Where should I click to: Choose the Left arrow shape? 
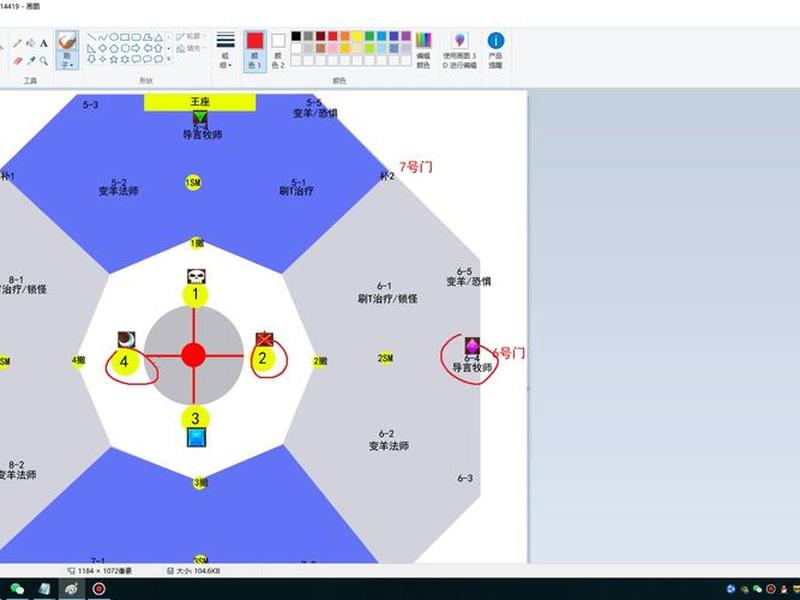[x=147, y=48]
